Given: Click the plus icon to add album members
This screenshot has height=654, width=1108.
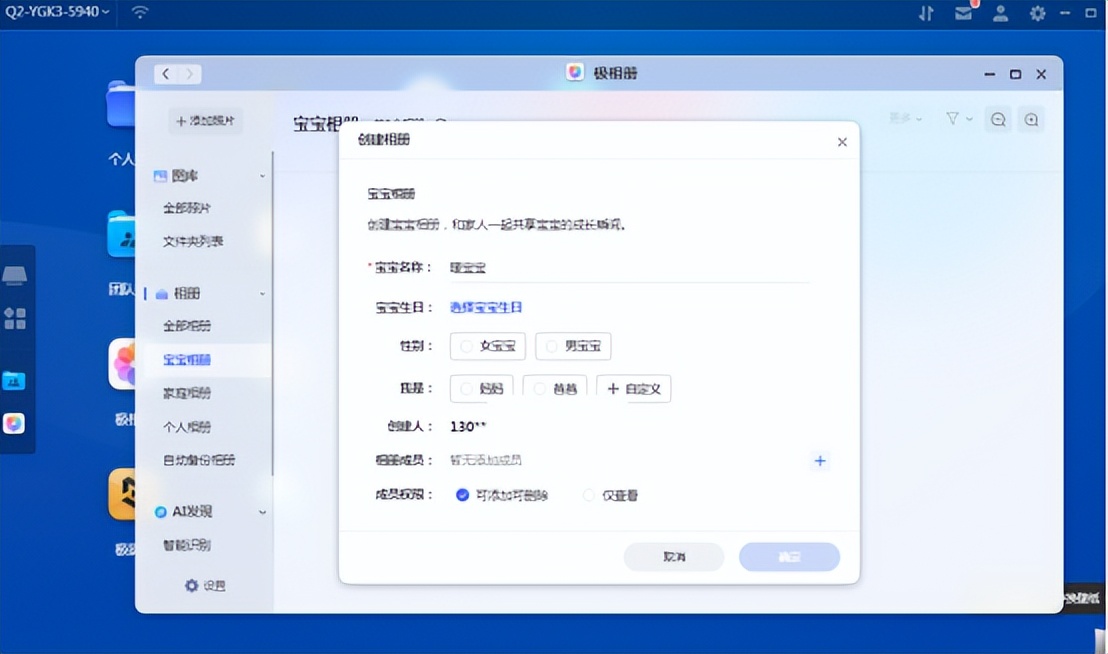Looking at the screenshot, I should click(x=820, y=460).
